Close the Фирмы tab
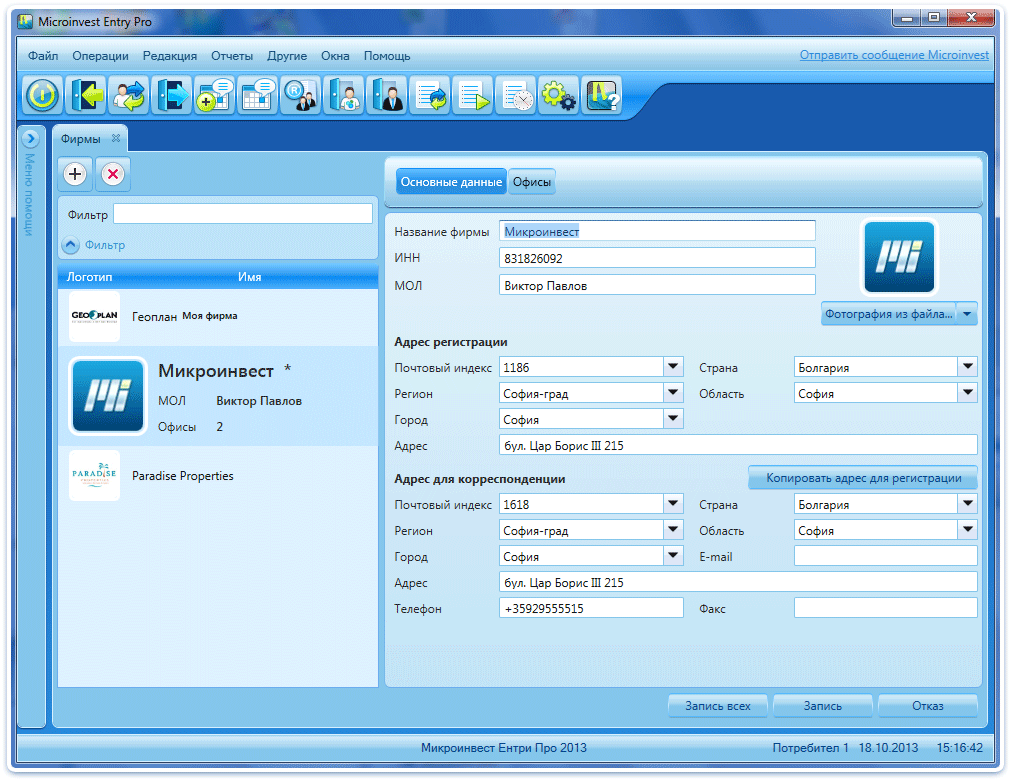 116,138
